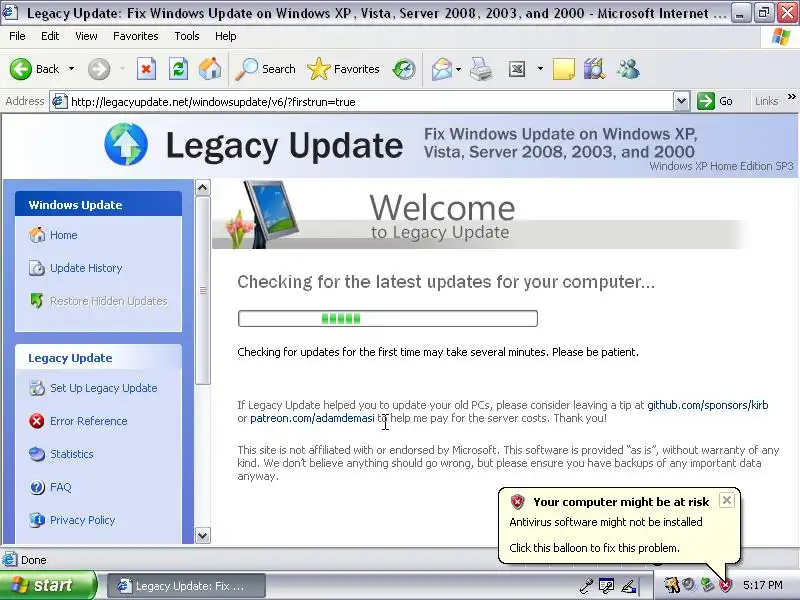Go to the Home page icon in toolbar

coord(210,69)
